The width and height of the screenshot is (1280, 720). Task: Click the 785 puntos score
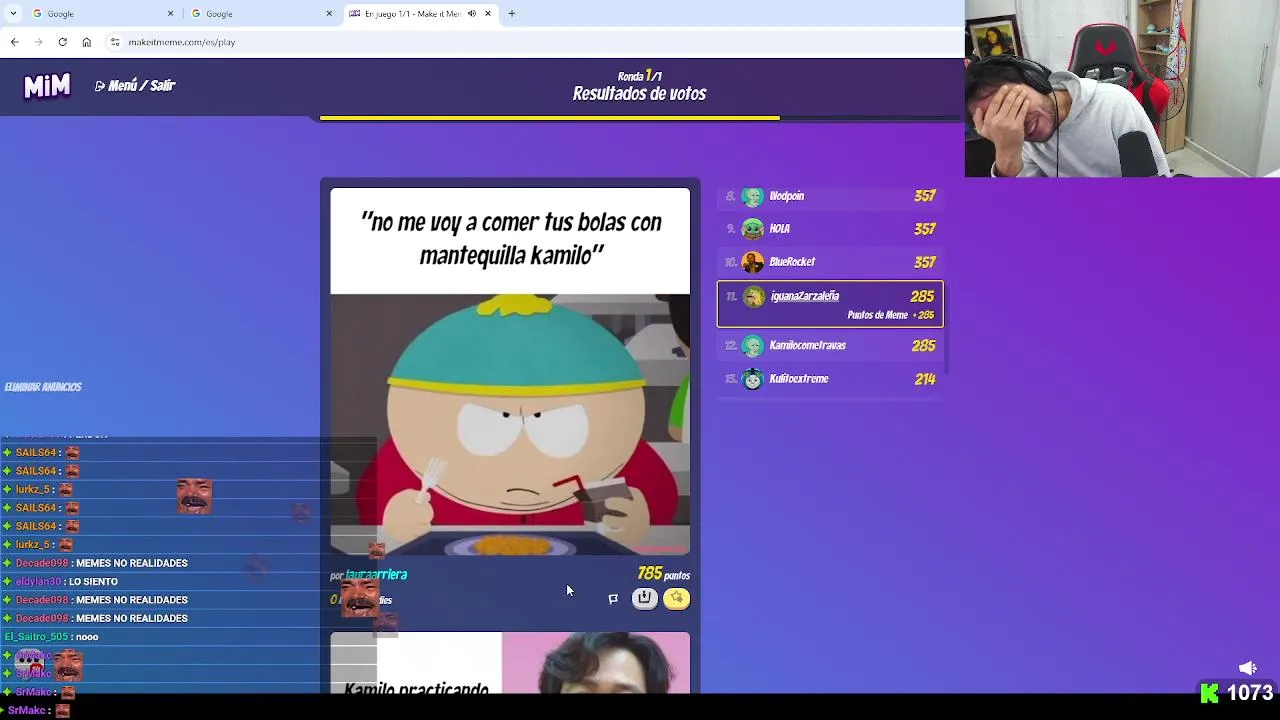(664, 574)
